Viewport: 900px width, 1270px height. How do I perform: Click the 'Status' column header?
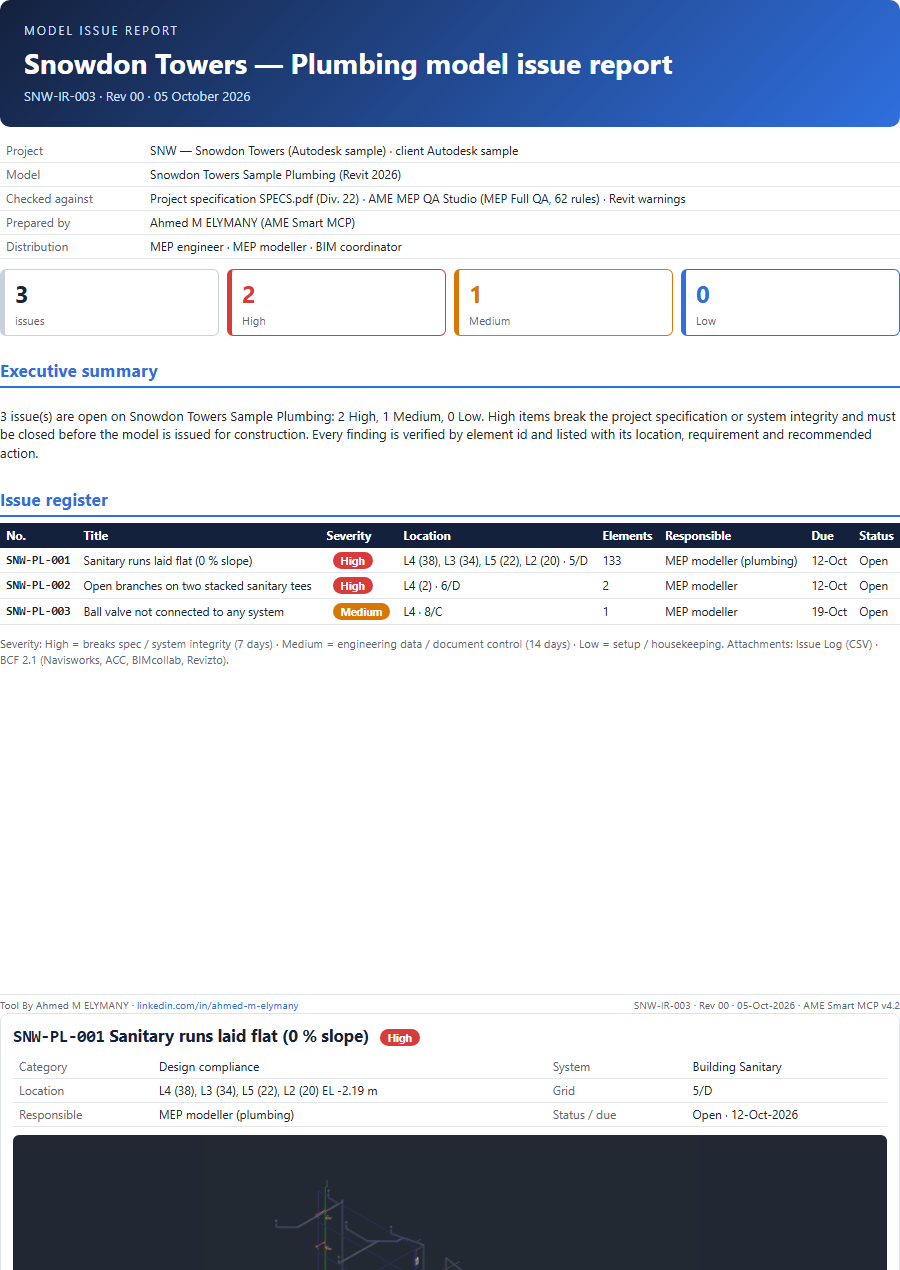876,536
